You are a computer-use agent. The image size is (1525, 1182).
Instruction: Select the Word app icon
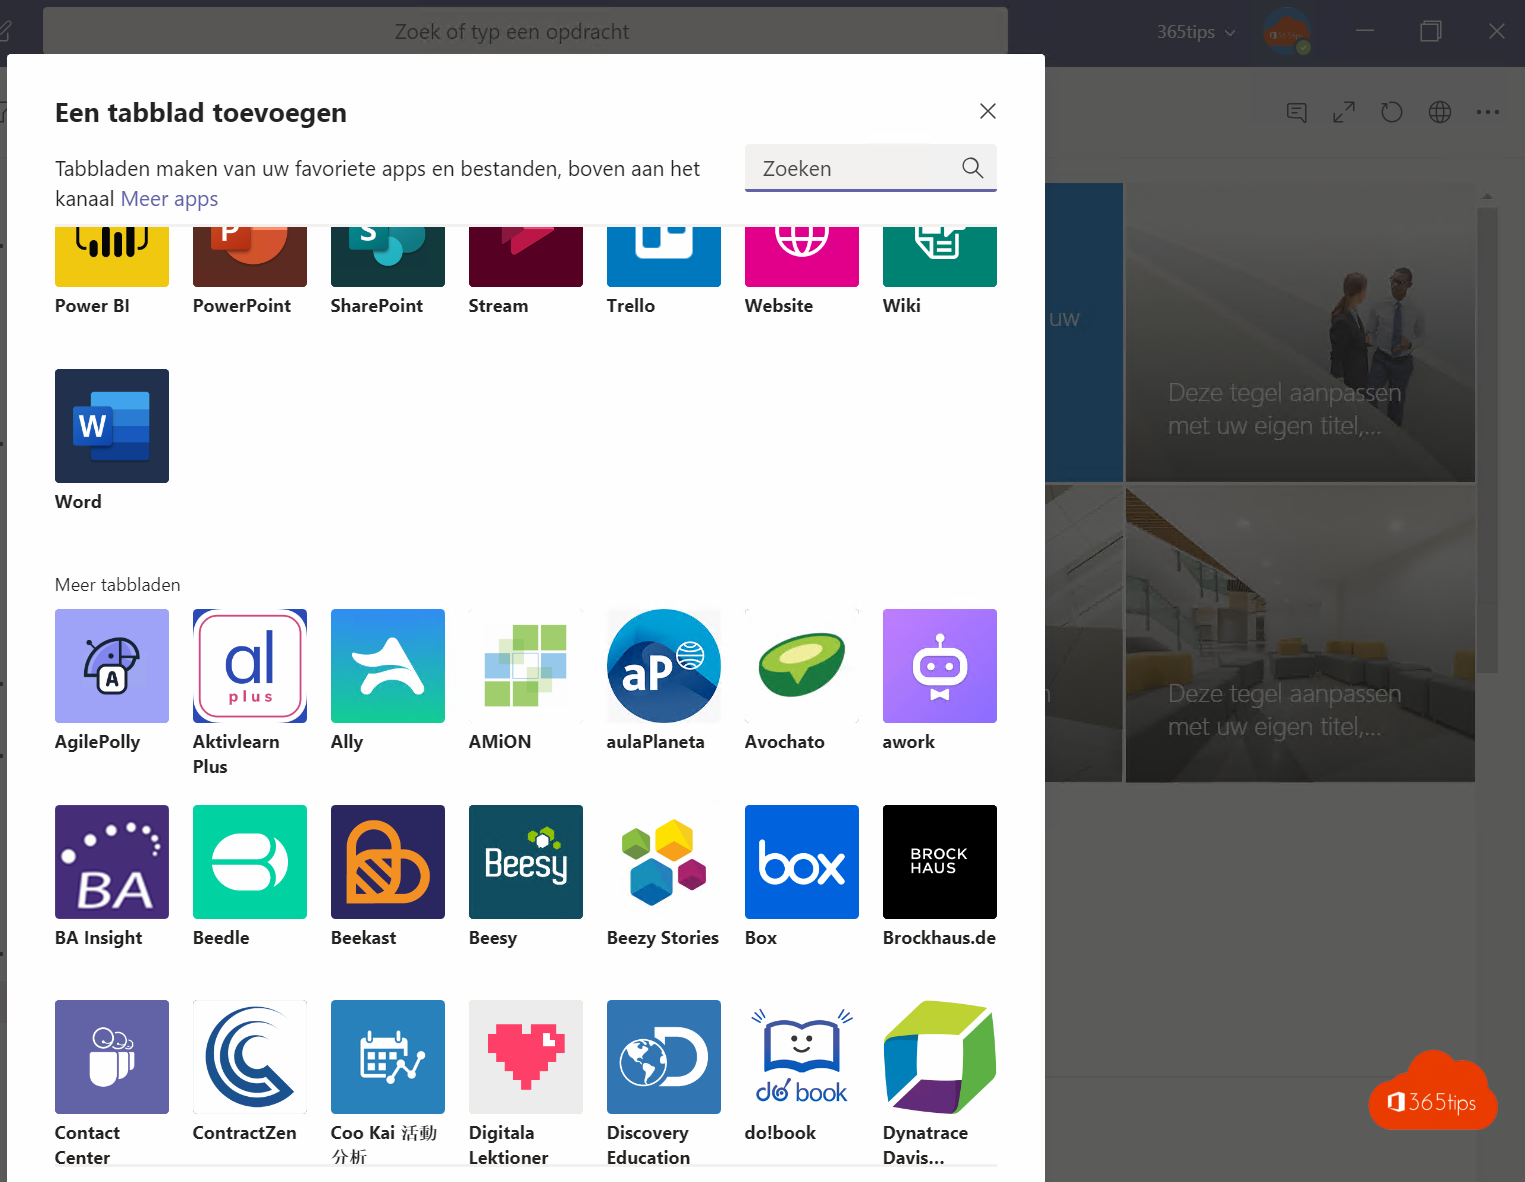point(112,426)
